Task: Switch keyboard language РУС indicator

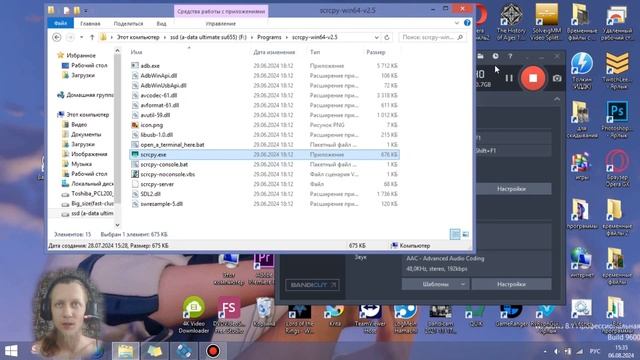Action: pos(595,351)
